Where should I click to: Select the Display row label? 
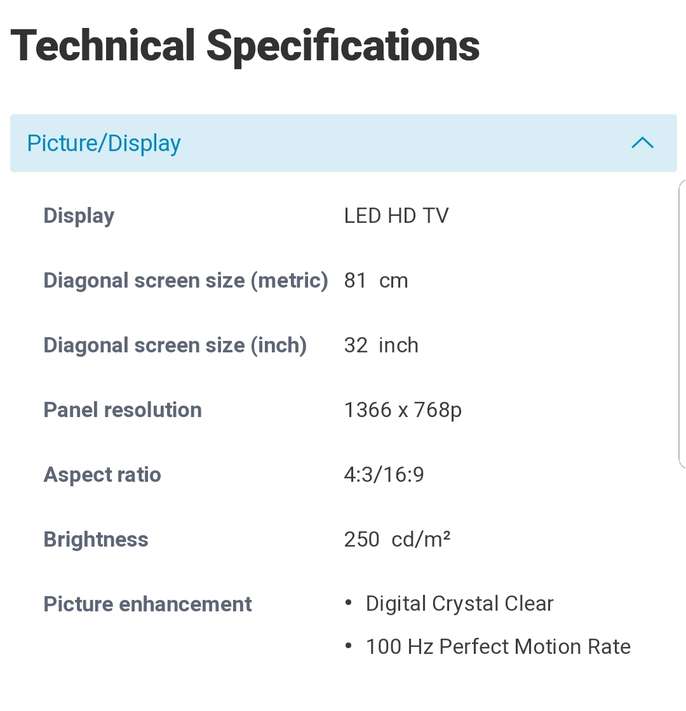pos(79,216)
